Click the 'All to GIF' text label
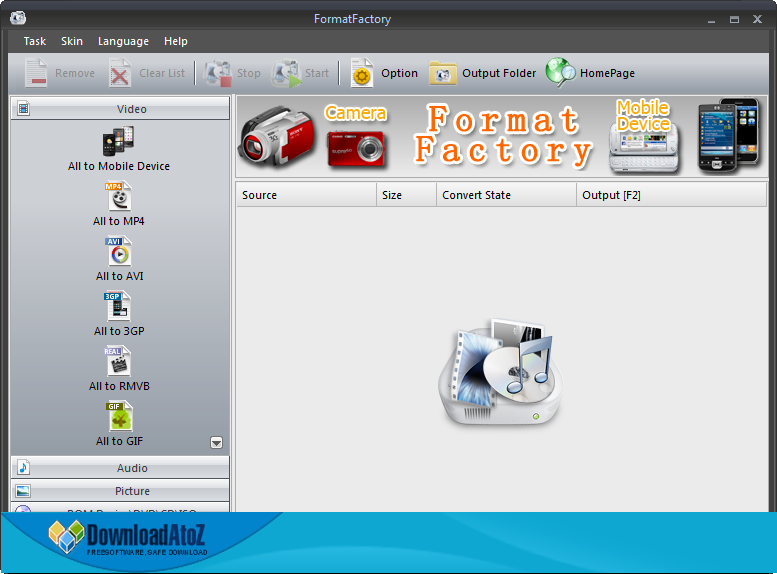Screen dimensions: 777x574 (x=119, y=441)
